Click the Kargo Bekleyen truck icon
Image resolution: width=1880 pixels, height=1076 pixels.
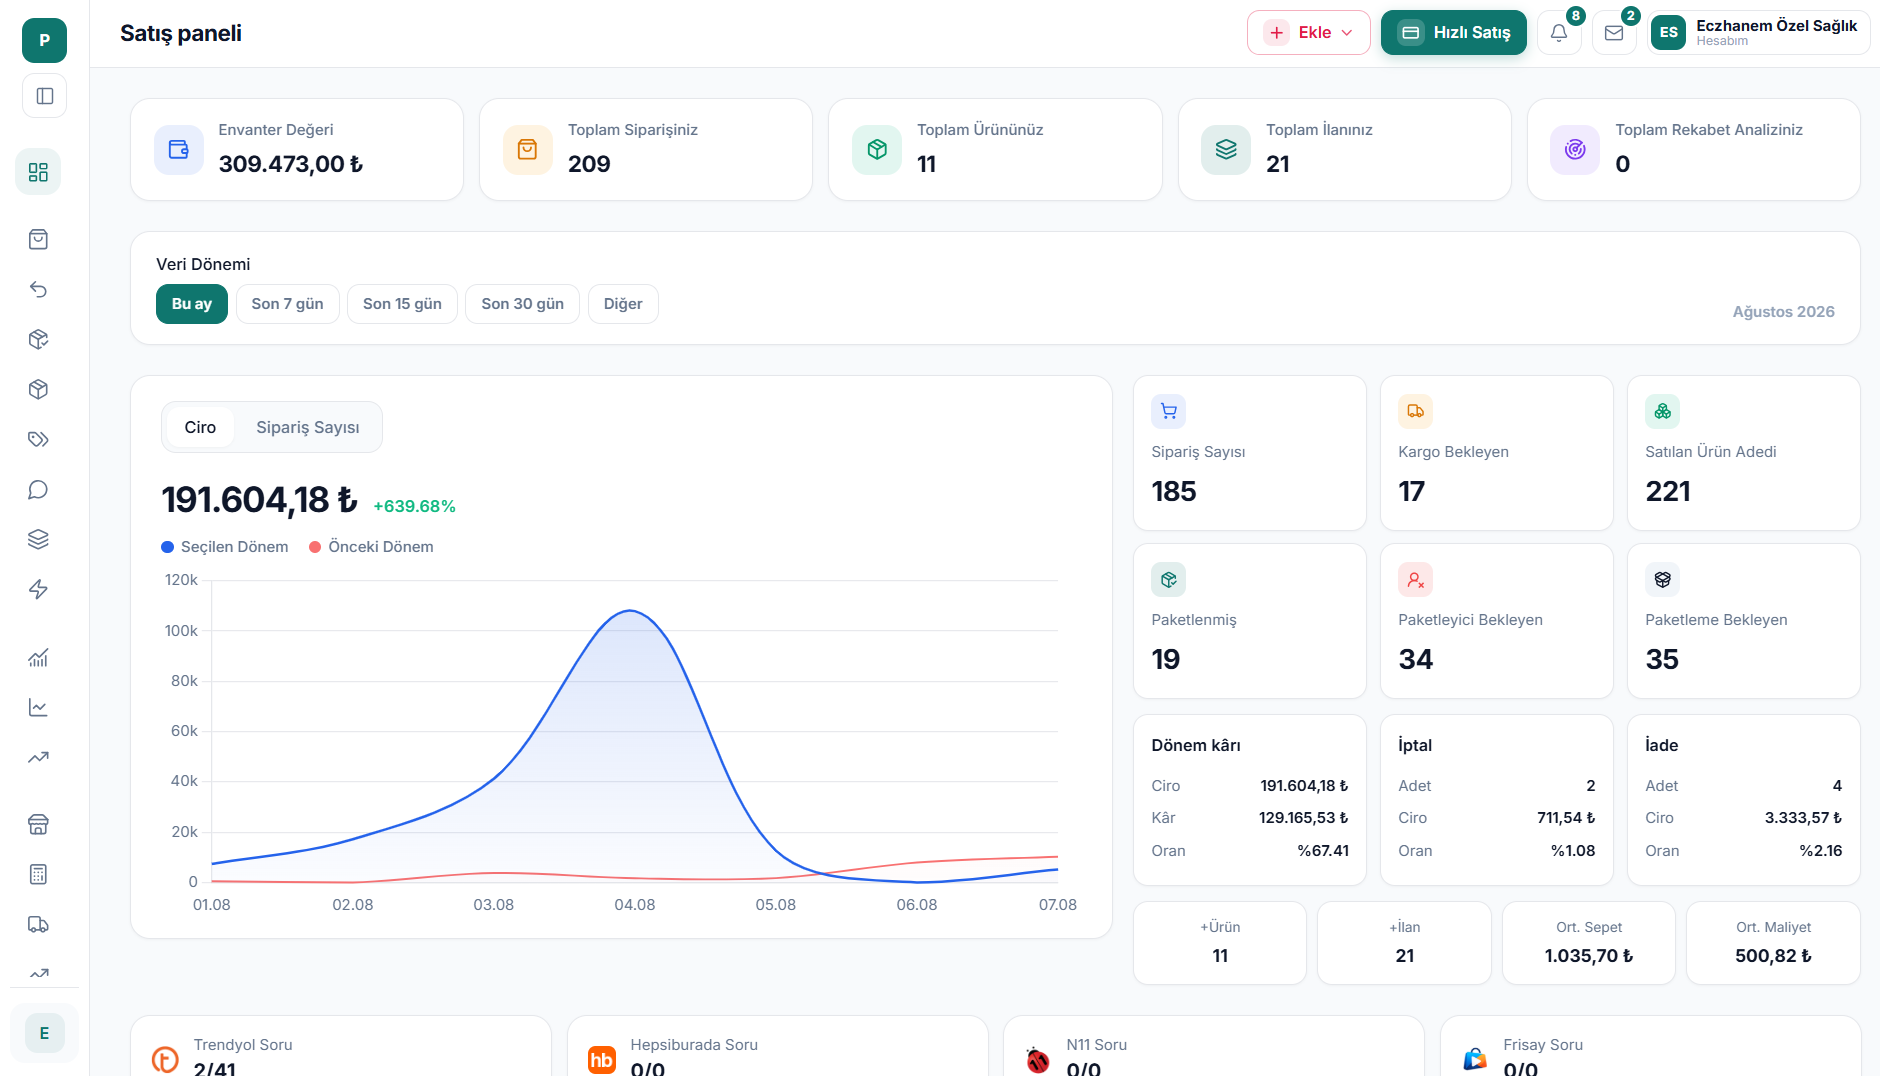click(1415, 411)
